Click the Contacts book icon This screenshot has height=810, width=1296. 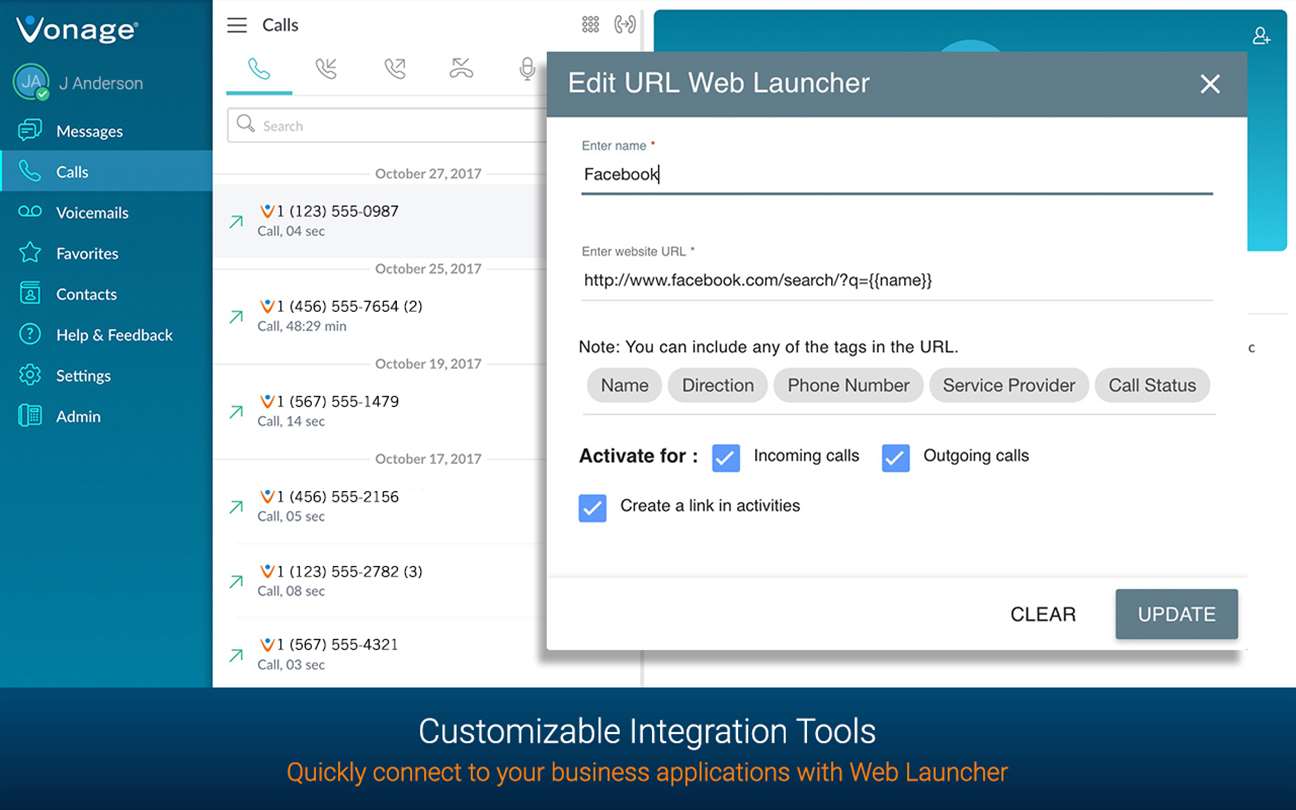30,293
